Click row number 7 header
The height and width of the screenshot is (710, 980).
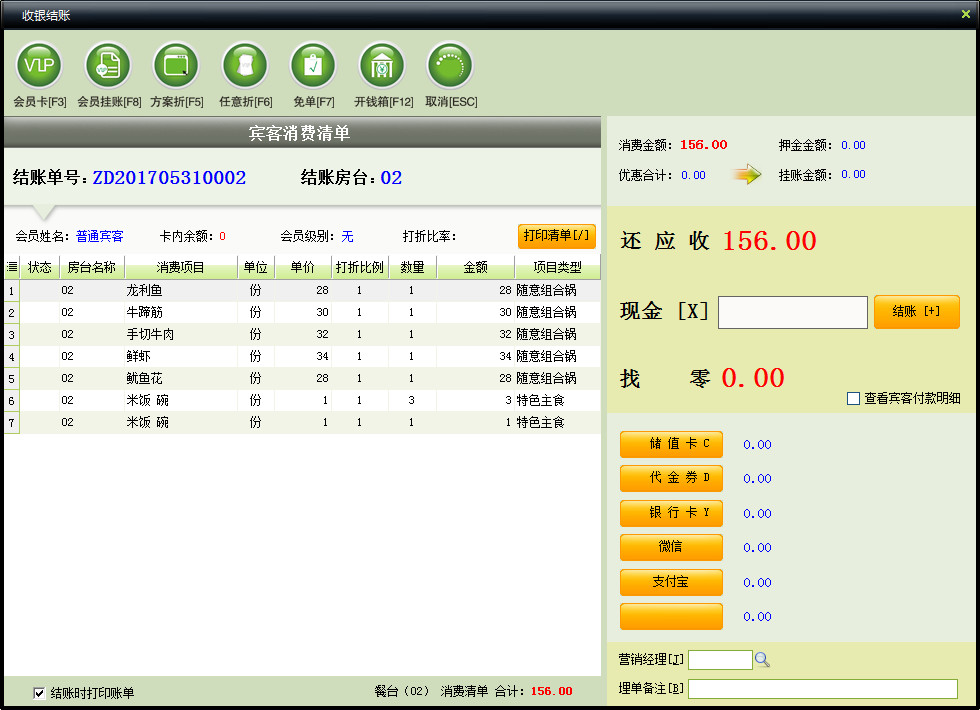pyautogui.click(x=12, y=422)
